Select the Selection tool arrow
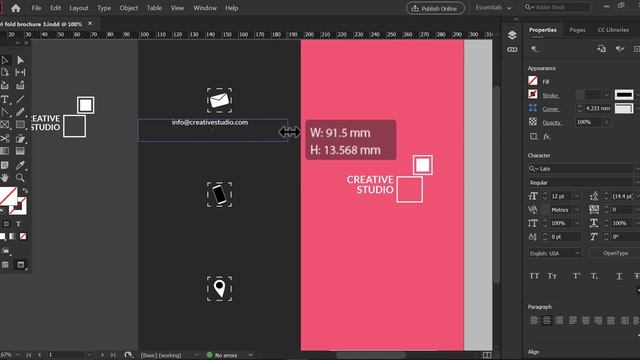Image resolution: width=640 pixels, height=360 pixels. point(5,60)
